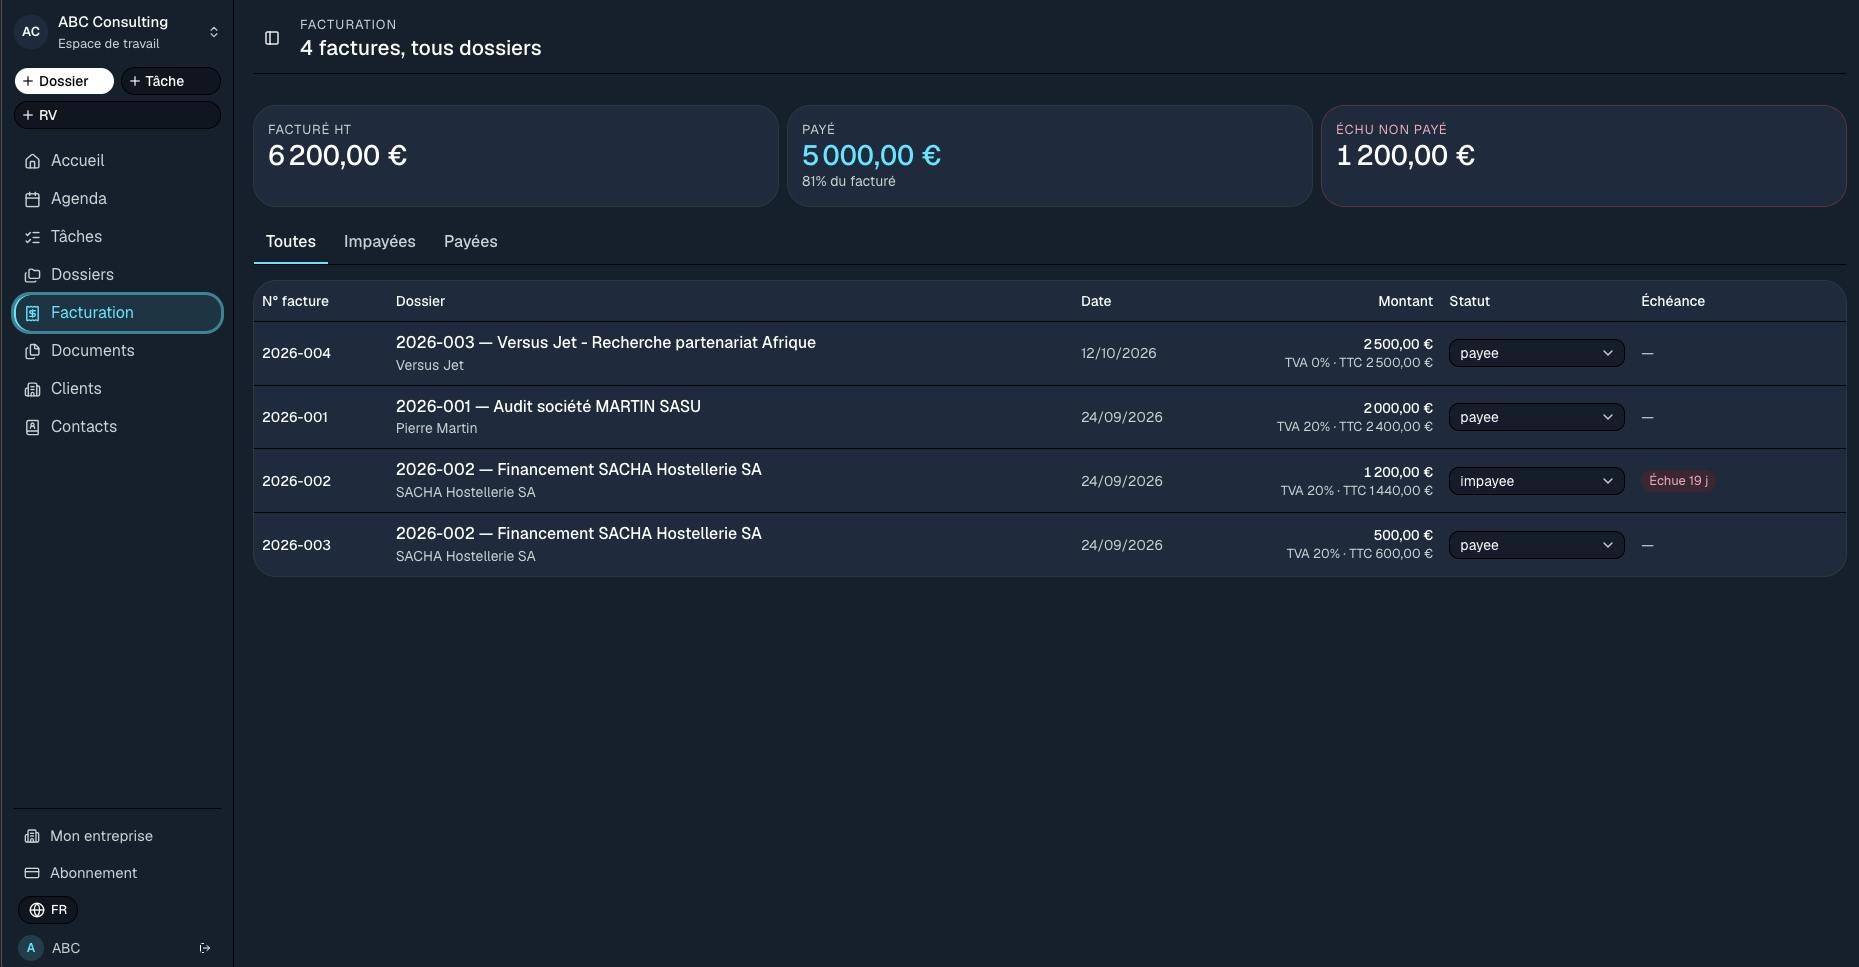1859x967 pixels.
Task: Toggle the sidebar panel icon
Action: (272, 38)
